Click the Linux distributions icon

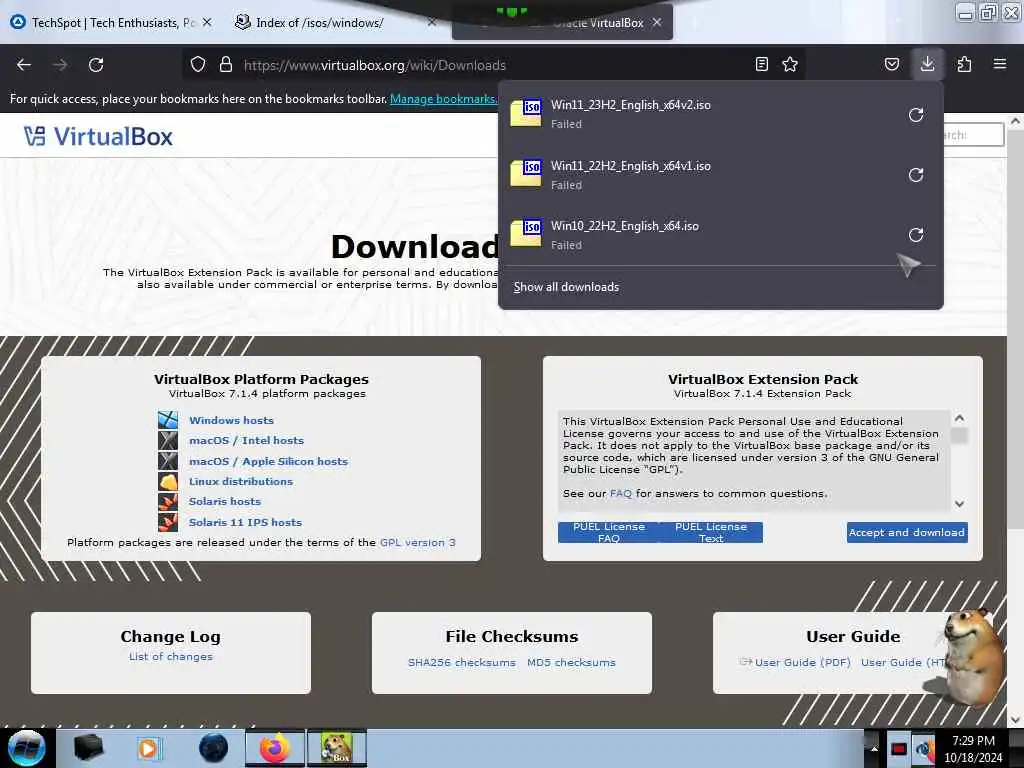[x=168, y=481]
